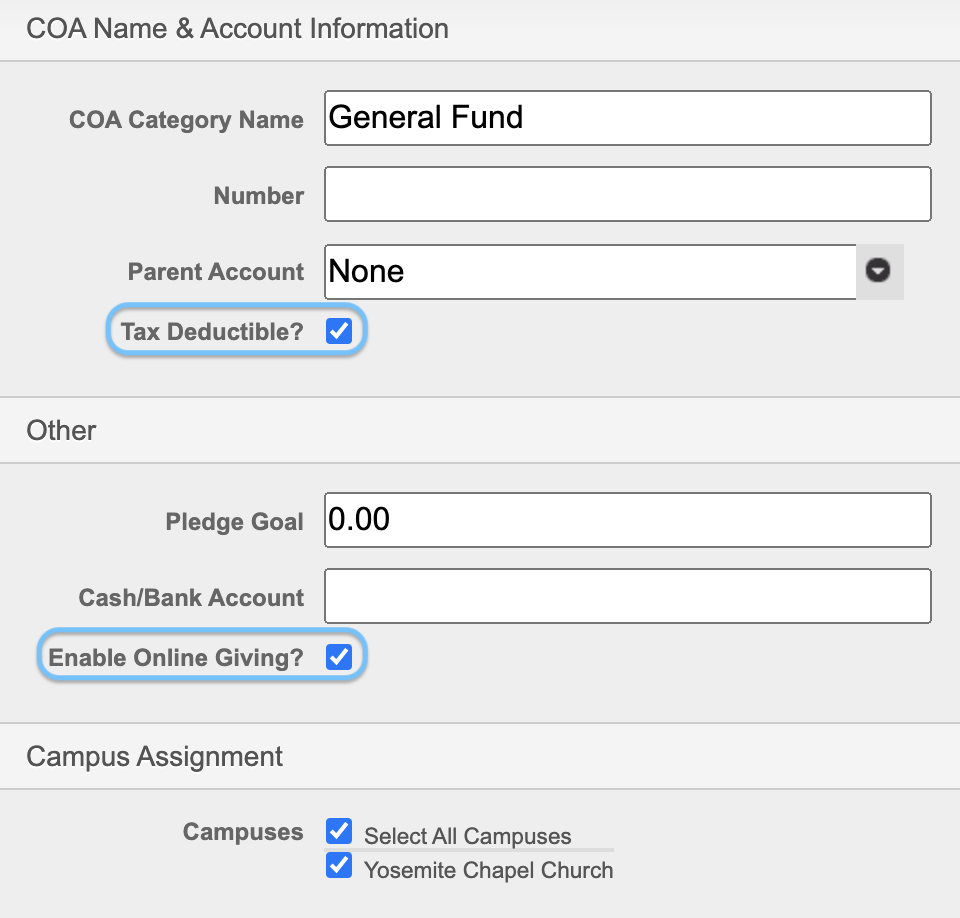This screenshot has height=918, width=960.
Task: Toggle the Yosemite Chapel Church campus checkbox
Action: [339, 865]
